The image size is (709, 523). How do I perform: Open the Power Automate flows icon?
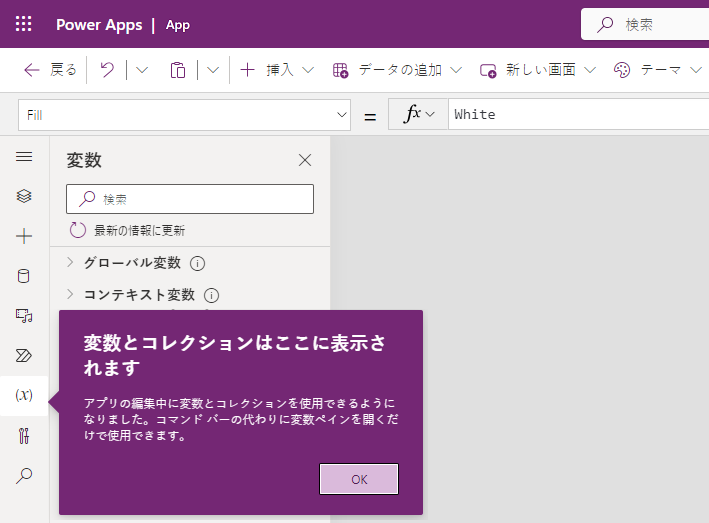pyautogui.click(x=24, y=355)
